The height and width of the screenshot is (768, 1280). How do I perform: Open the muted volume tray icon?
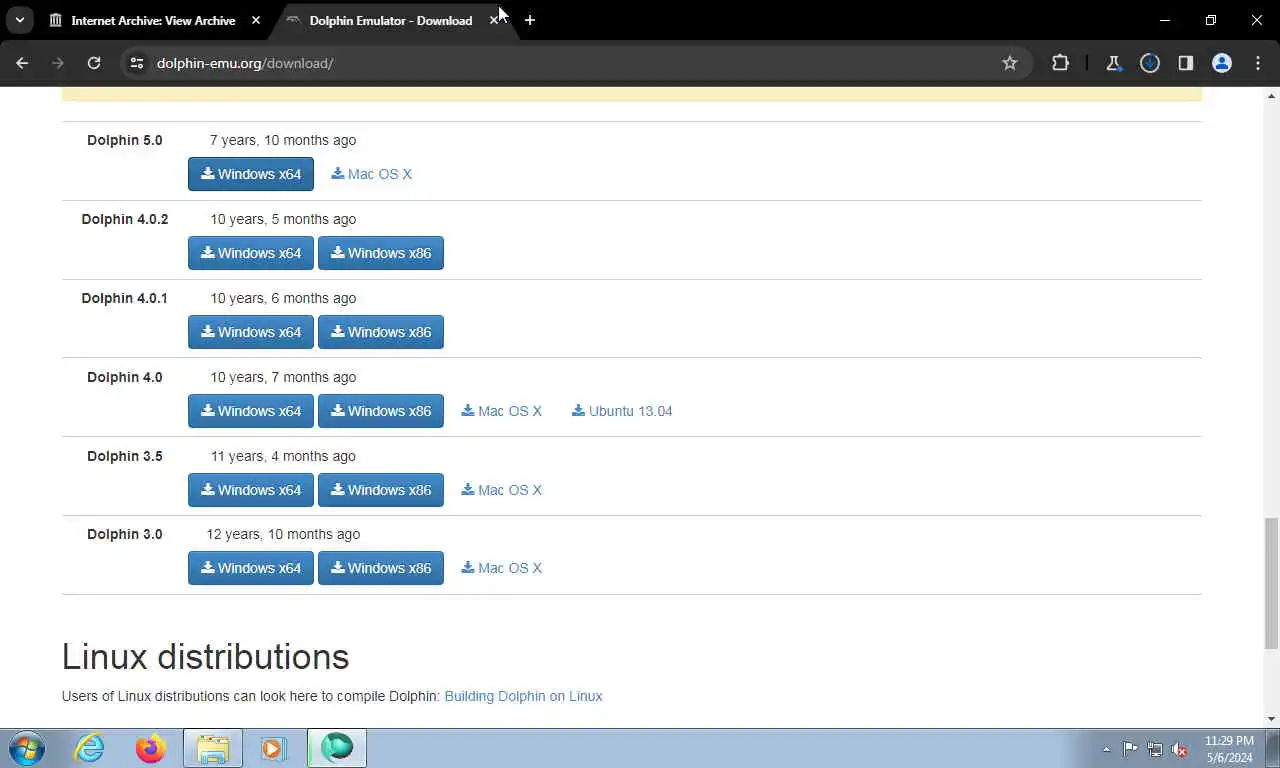(1180, 749)
